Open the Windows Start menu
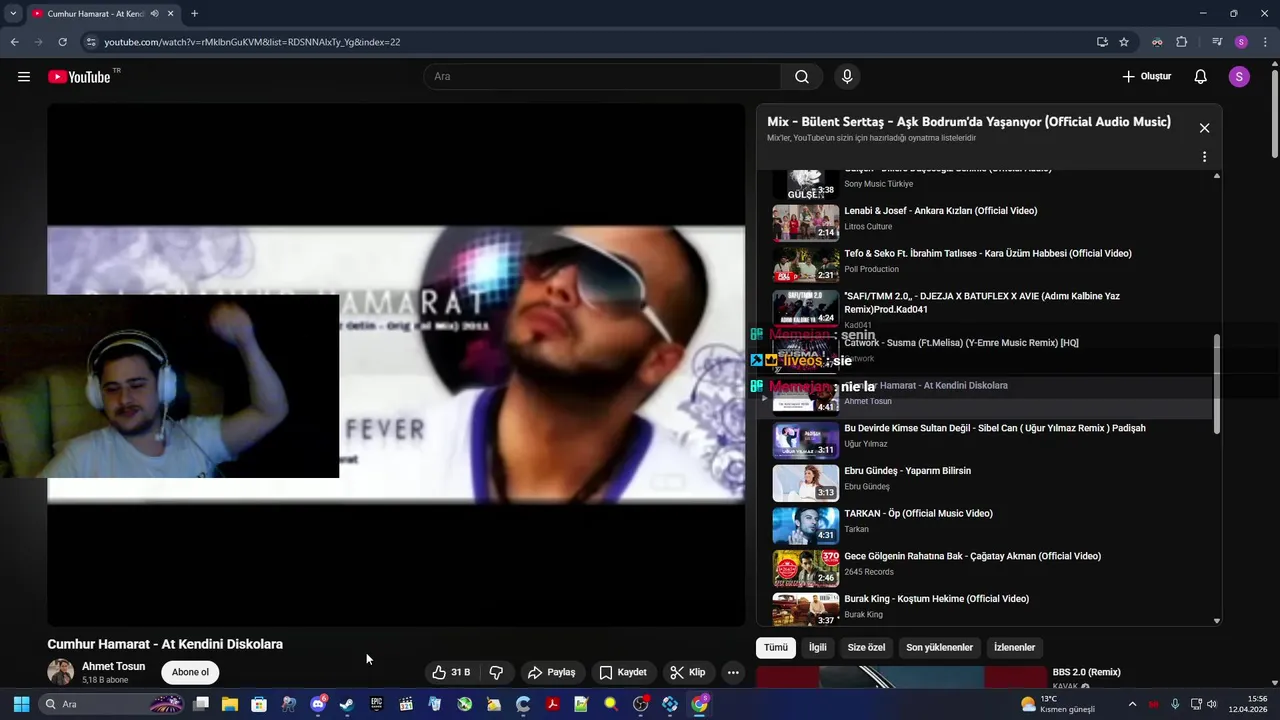 pos(21,704)
